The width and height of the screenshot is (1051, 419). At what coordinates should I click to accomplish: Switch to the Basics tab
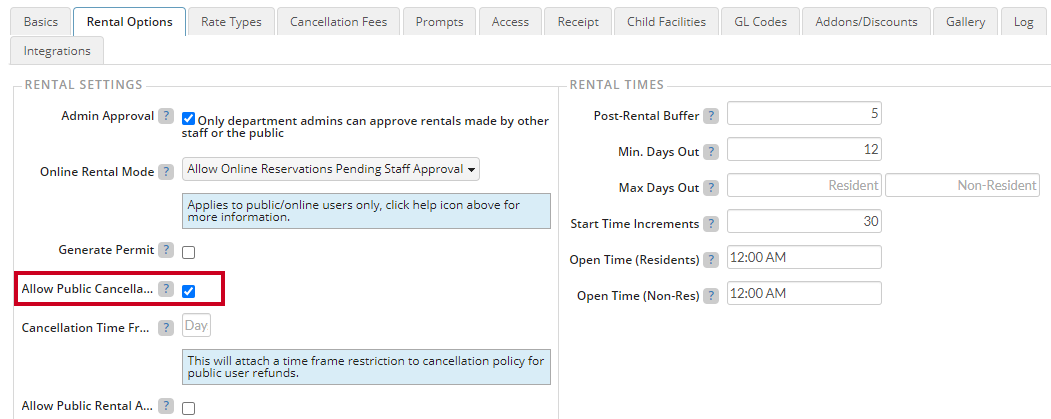(41, 21)
